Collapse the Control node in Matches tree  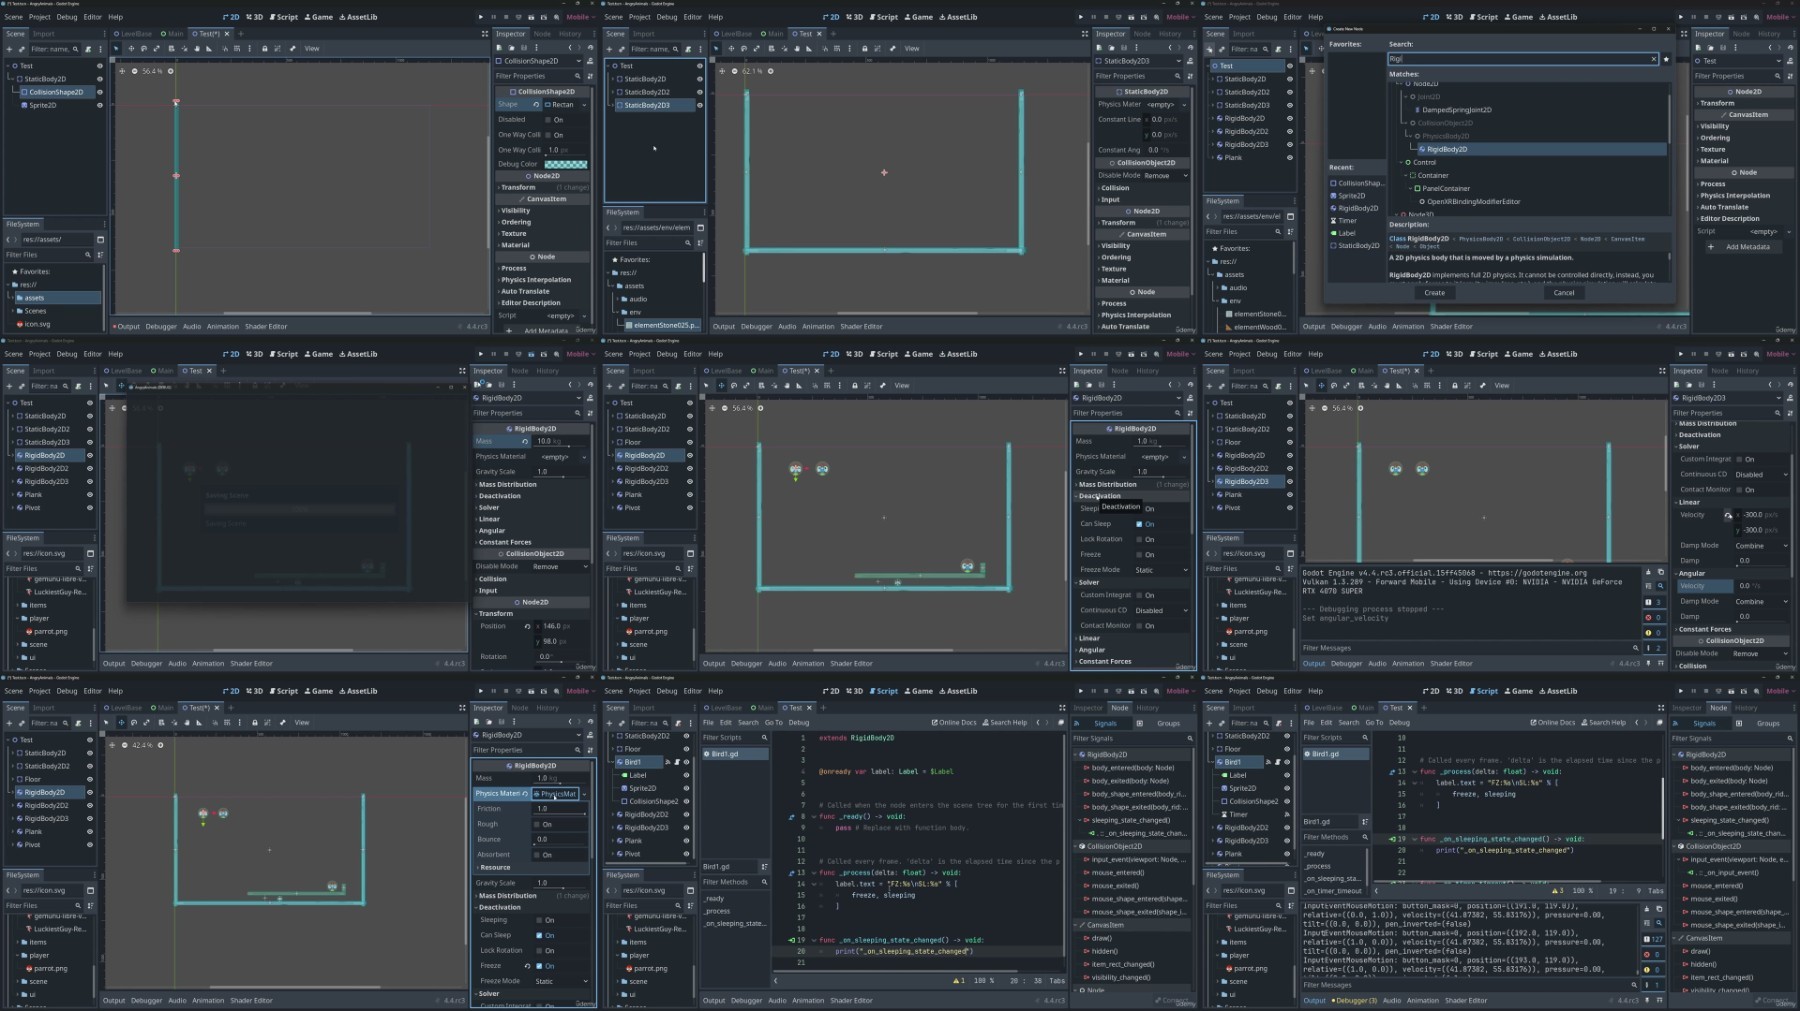point(1402,162)
